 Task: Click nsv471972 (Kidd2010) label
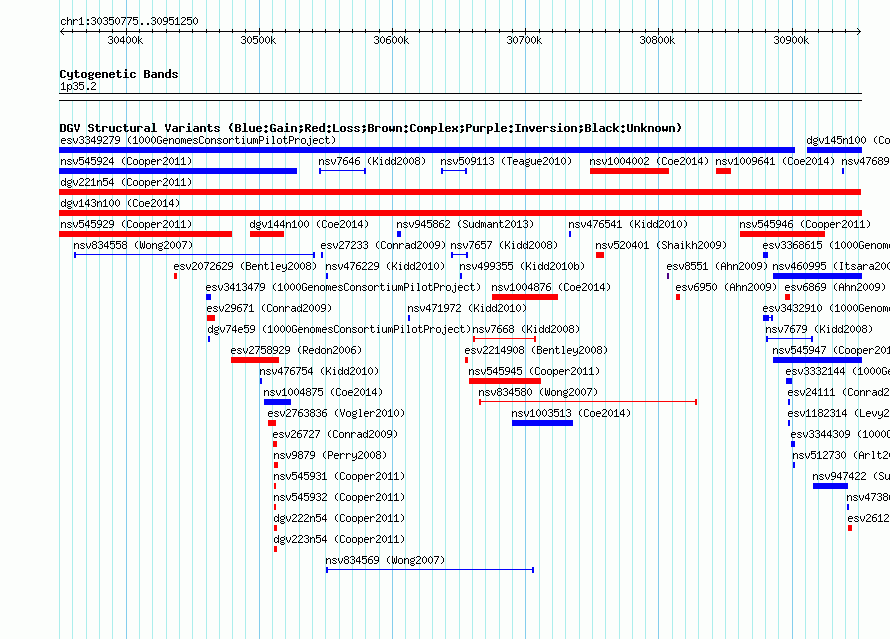click(x=467, y=308)
